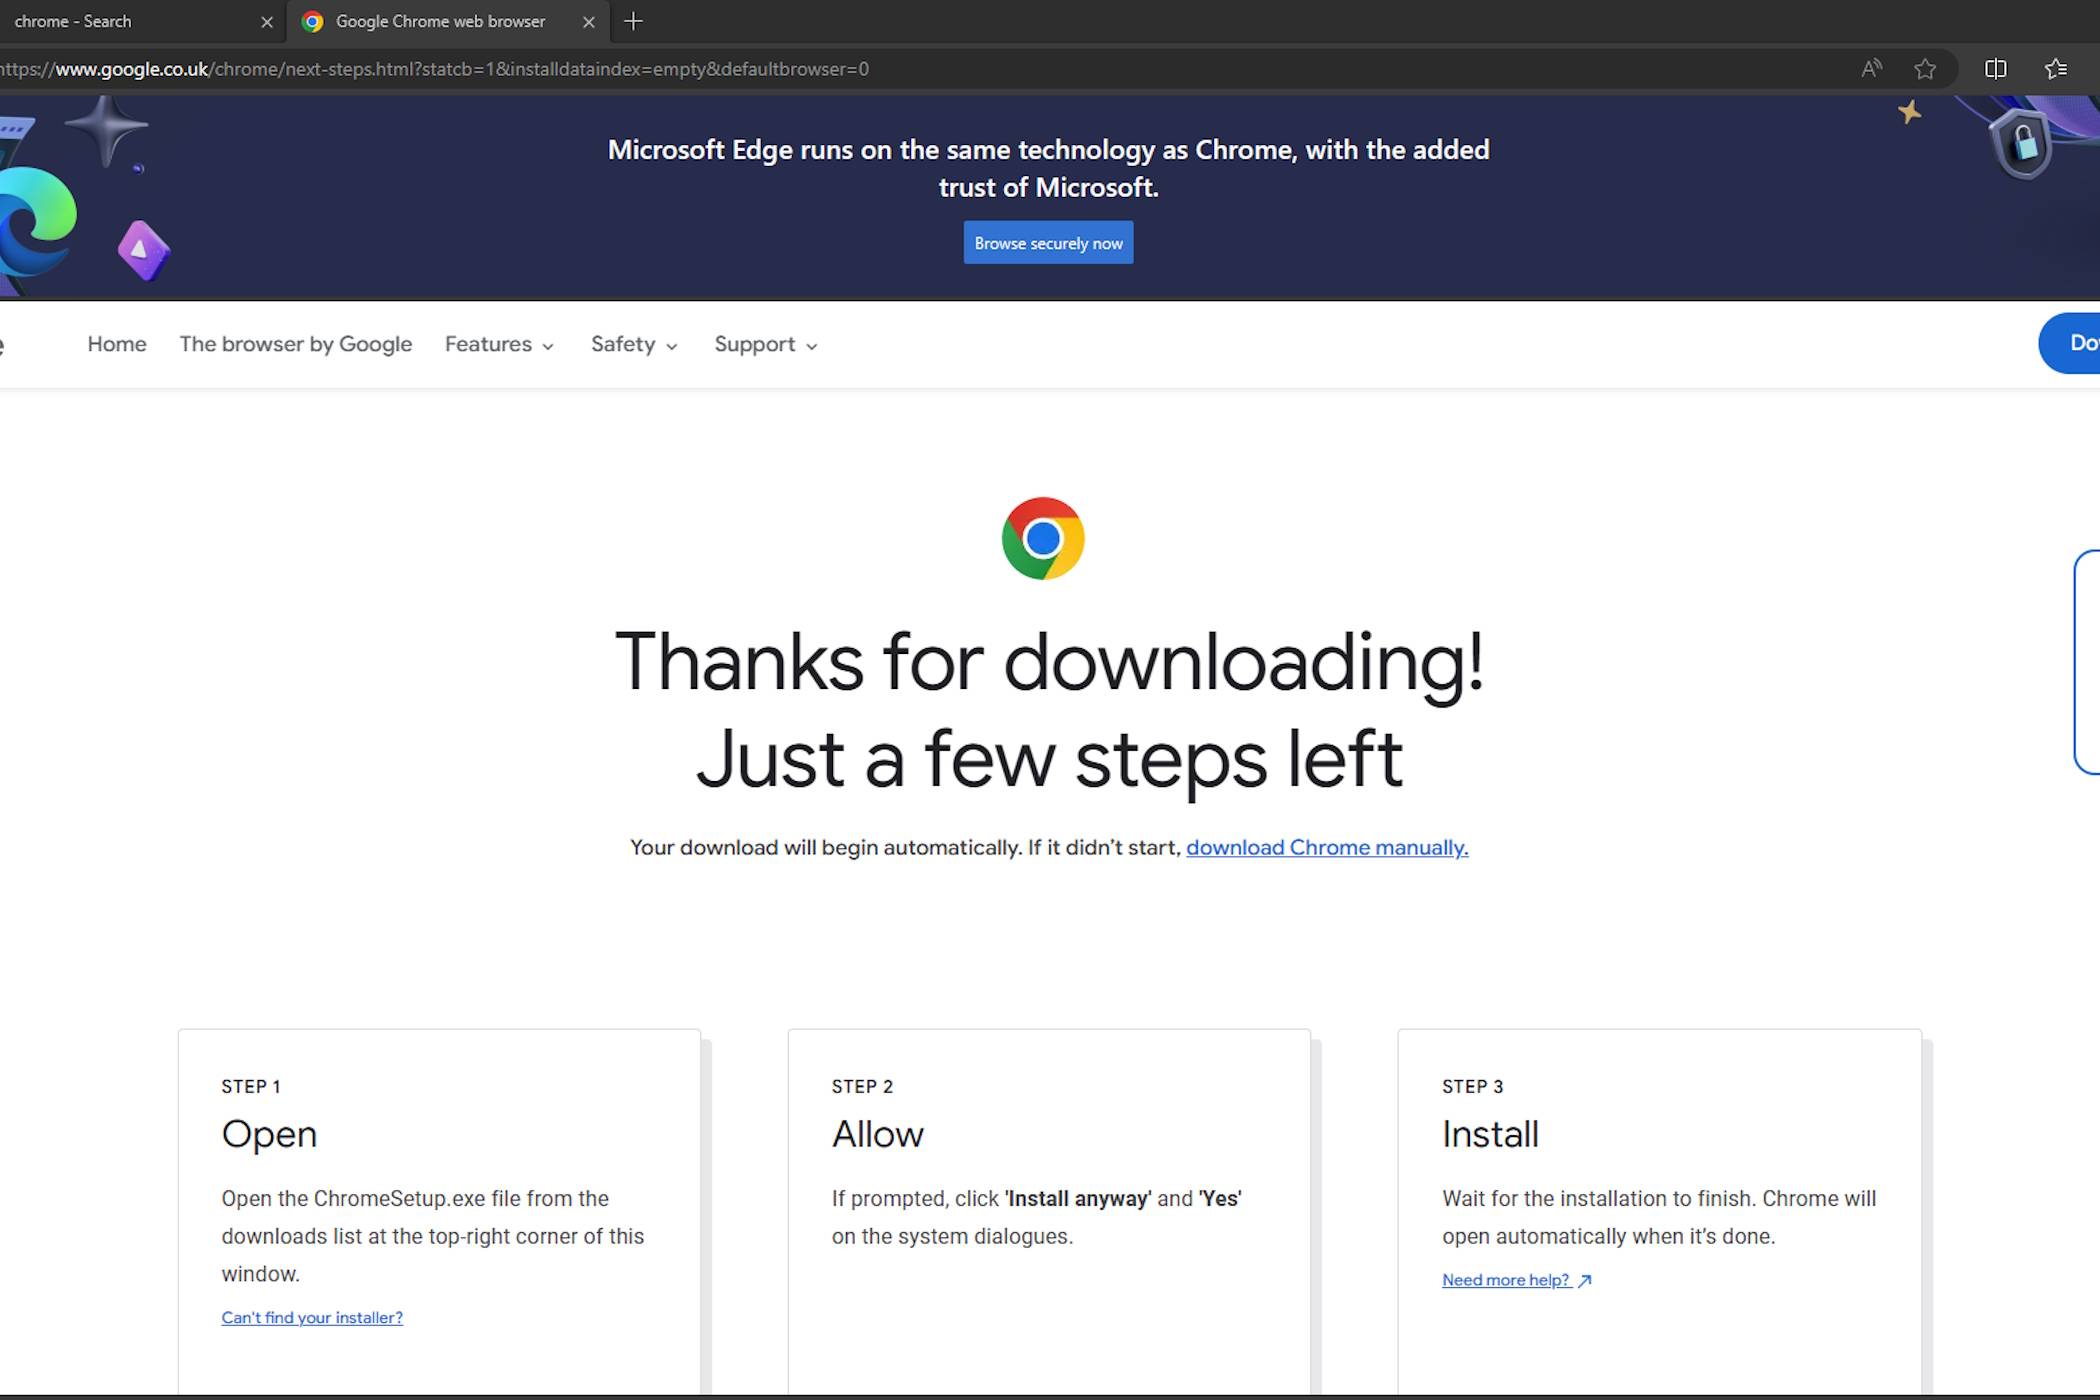2100x1400 pixels.
Task: Expand the Support dropdown menu
Action: pyautogui.click(x=766, y=344)
